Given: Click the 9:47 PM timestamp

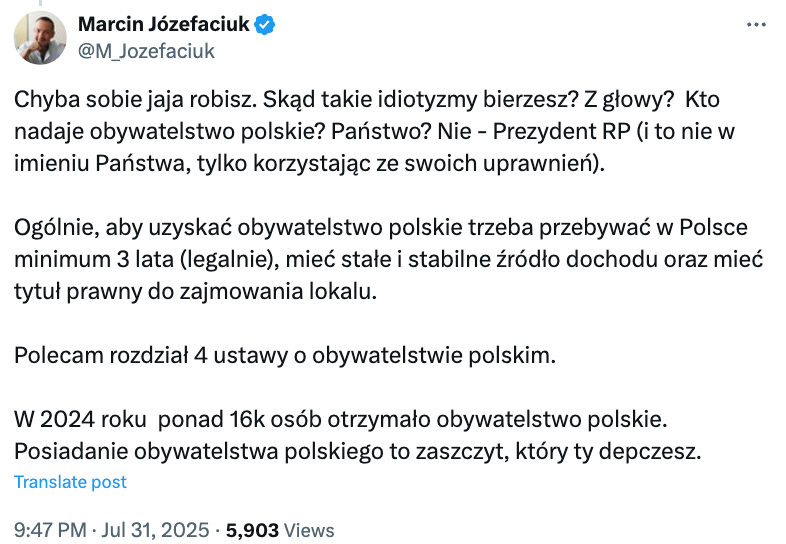Looking at the screenshot, I should pos(49,530).
